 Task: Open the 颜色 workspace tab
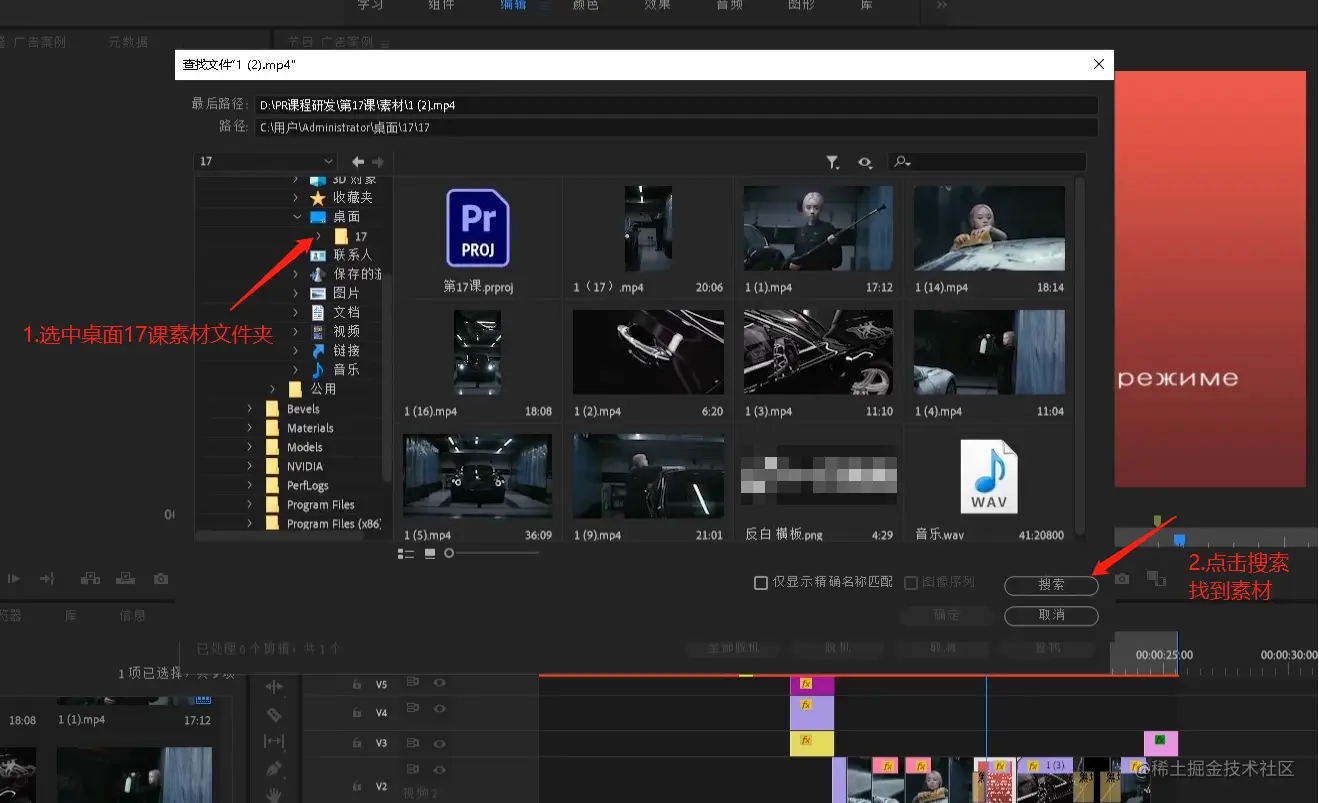(x=585, y=6)
